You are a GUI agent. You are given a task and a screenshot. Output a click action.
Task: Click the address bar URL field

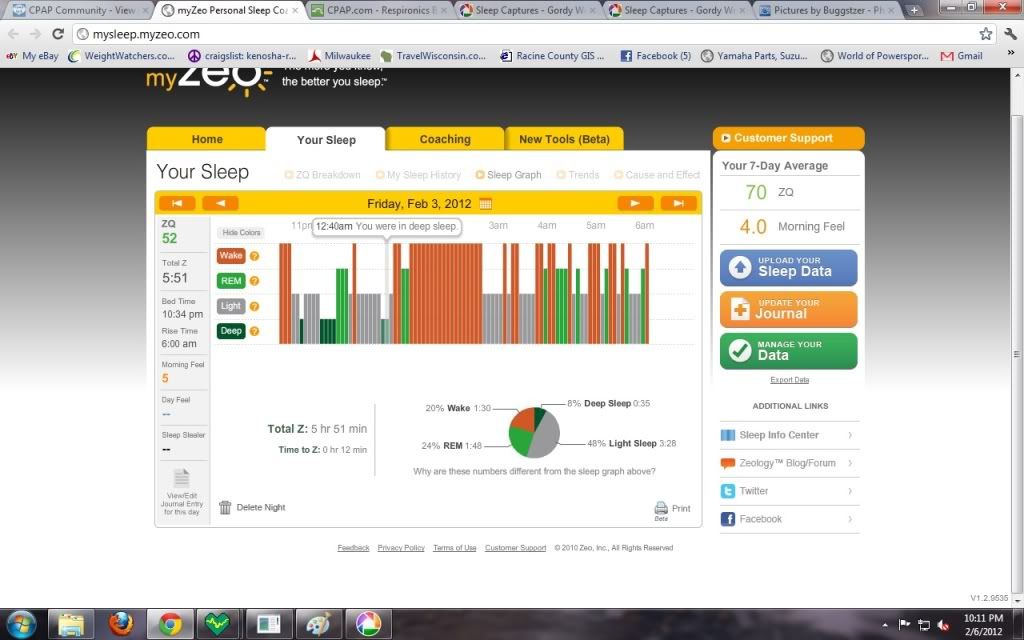coord(526,34)
